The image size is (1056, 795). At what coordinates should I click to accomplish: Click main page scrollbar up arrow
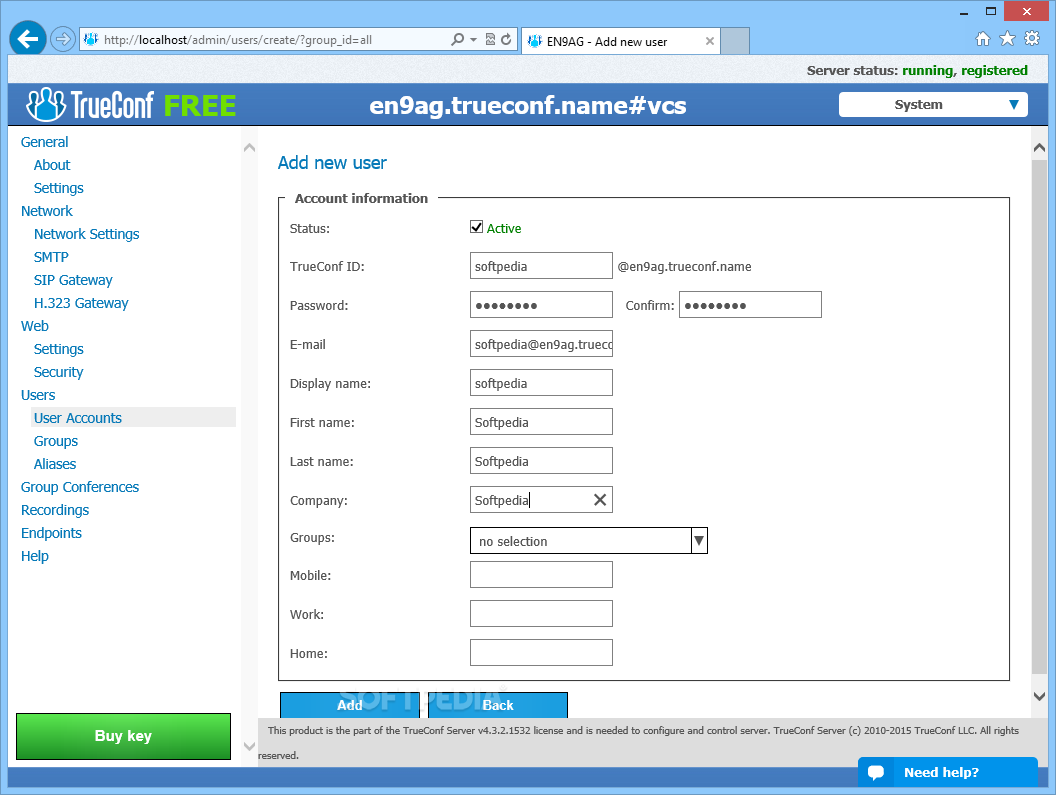(1039, 148)
